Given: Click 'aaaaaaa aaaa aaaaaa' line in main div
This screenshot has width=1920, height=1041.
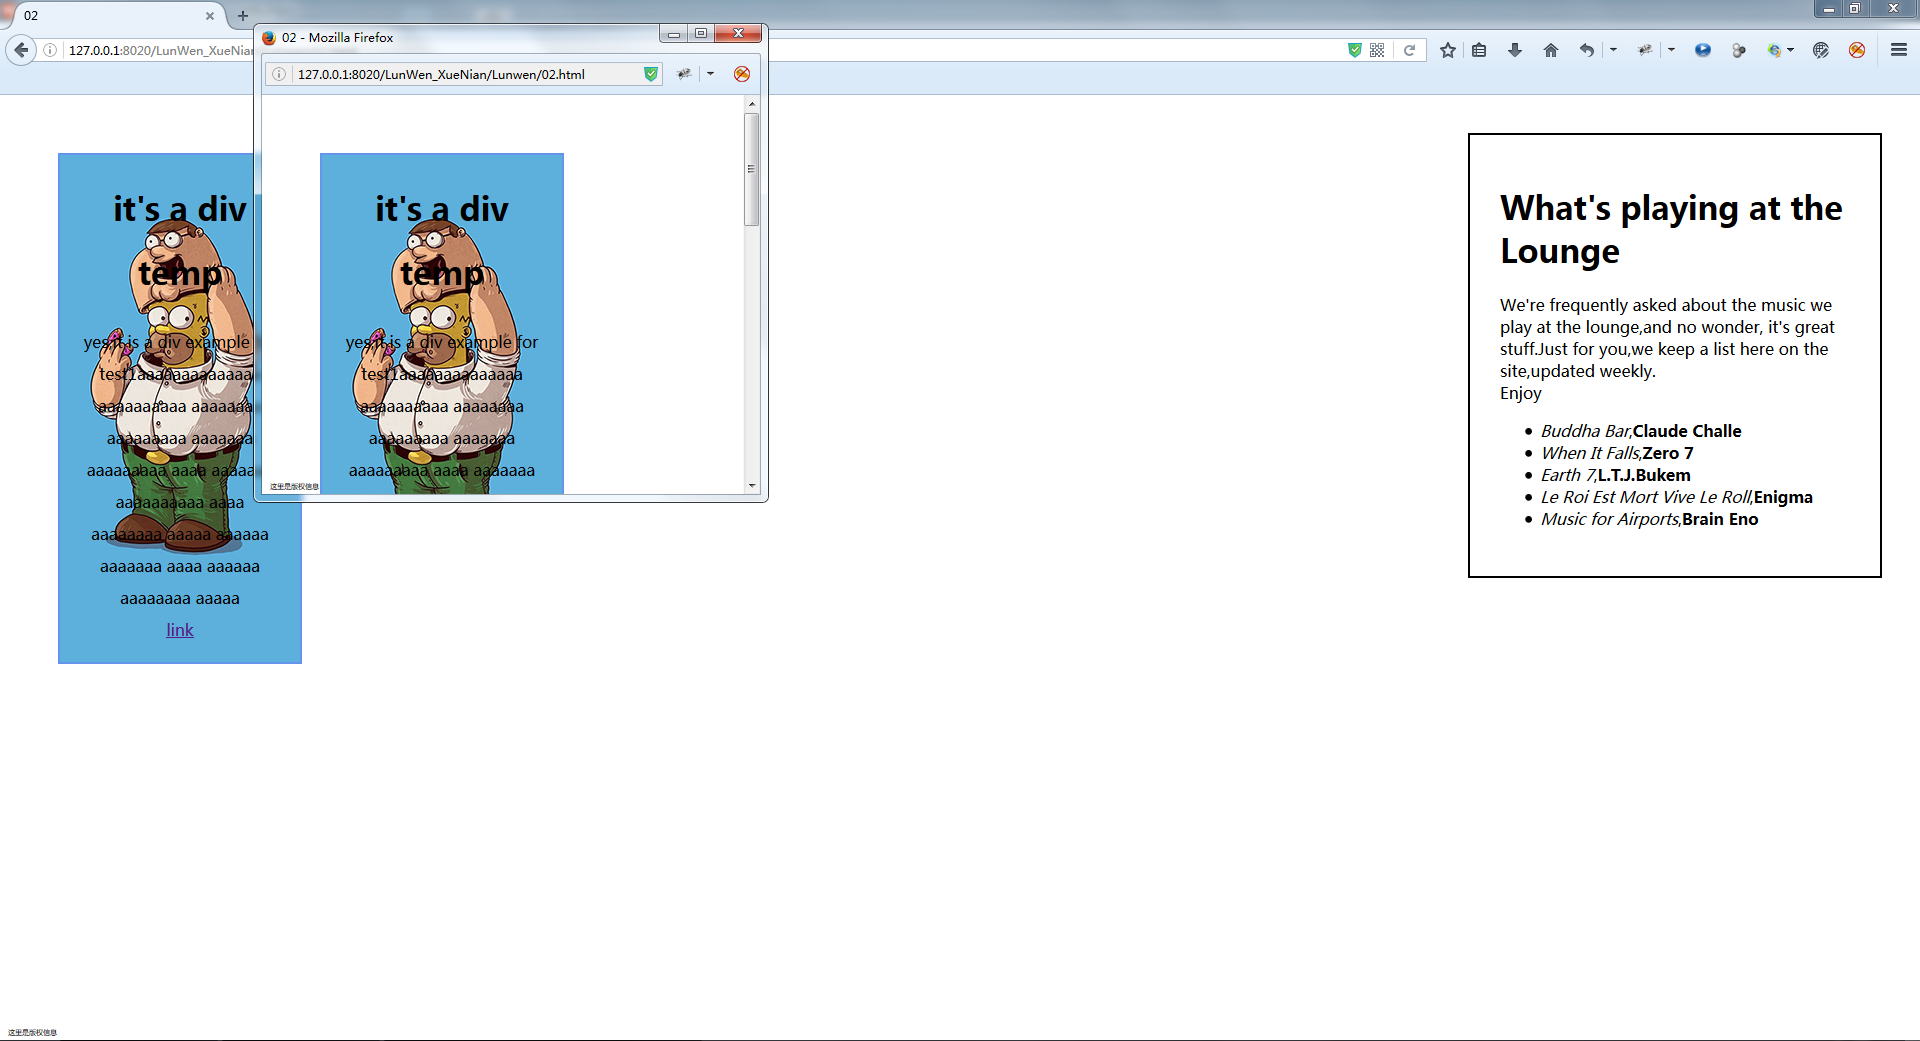Looking at the screenshot, I should pos(180,566).
